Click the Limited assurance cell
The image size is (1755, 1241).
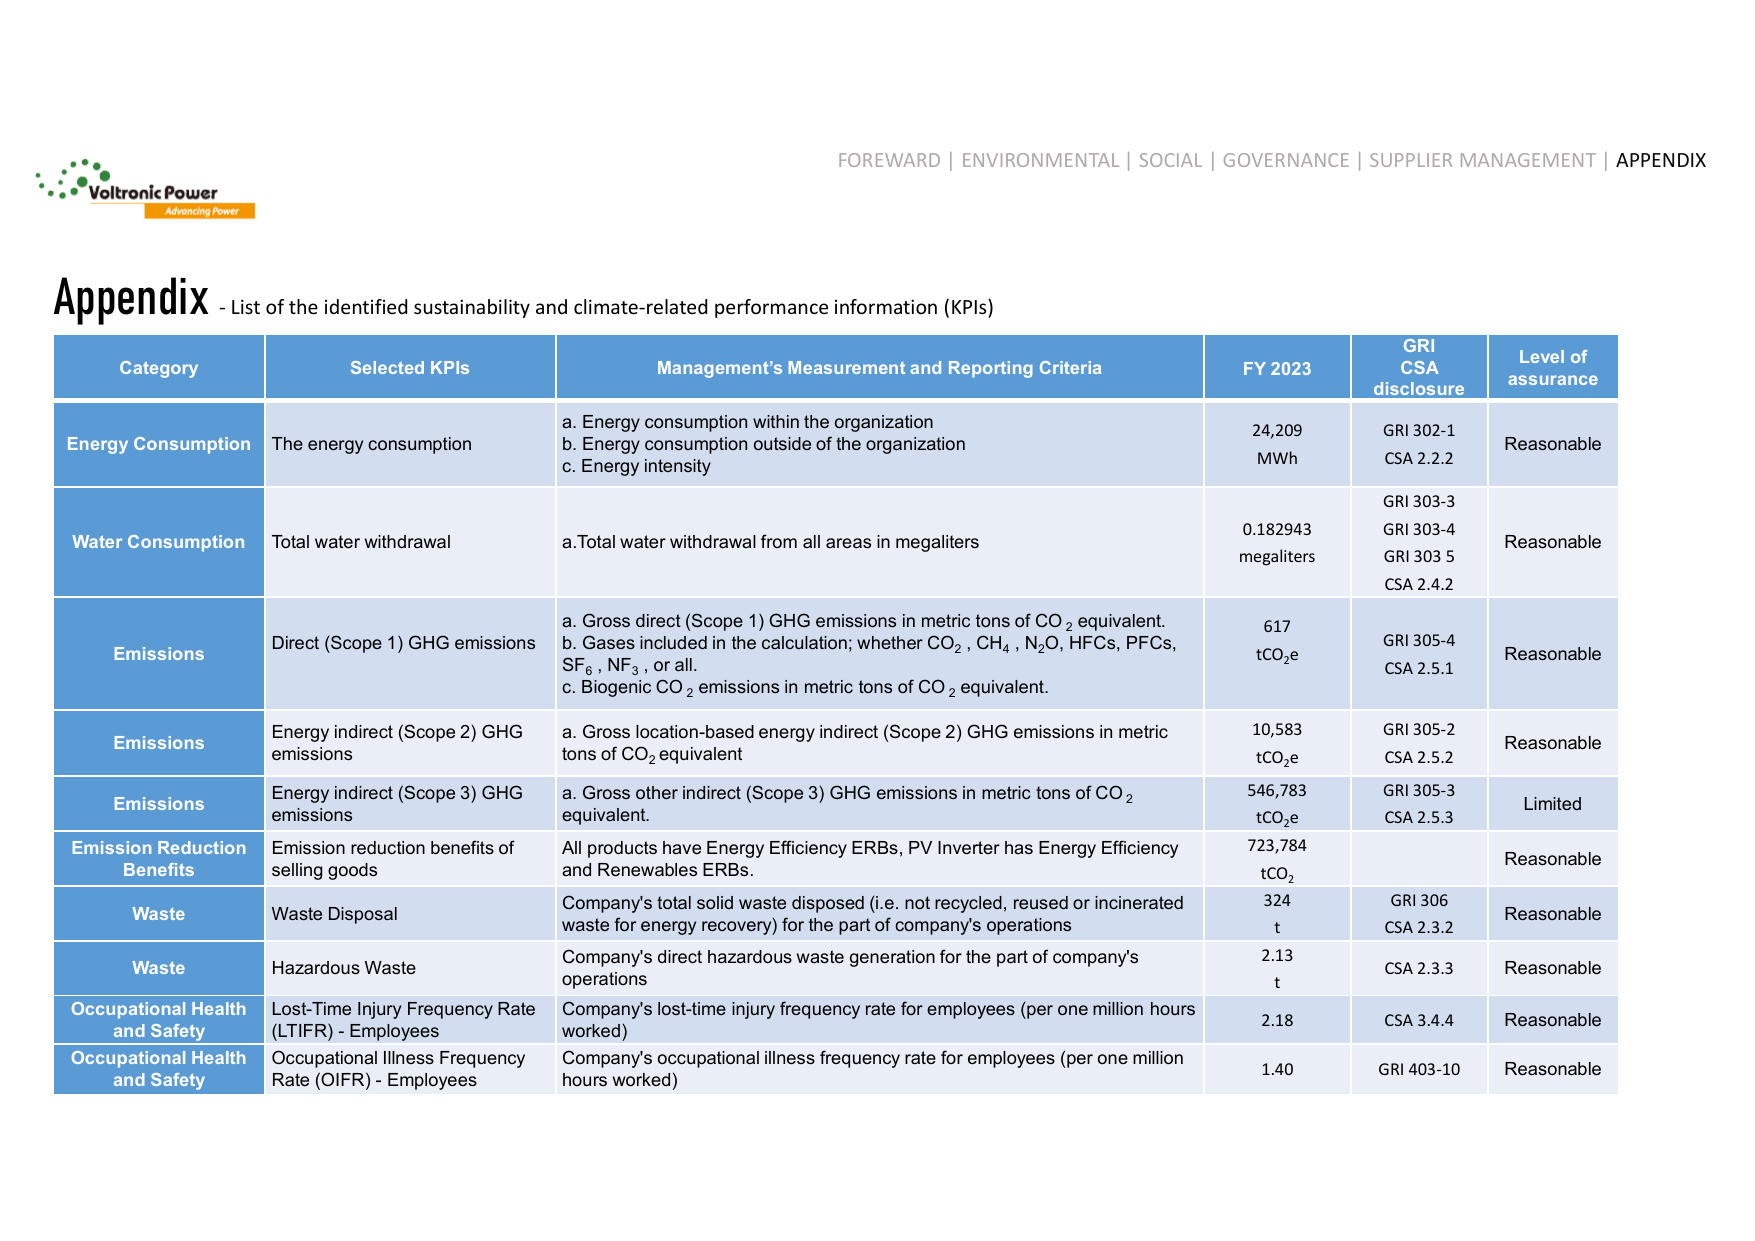point(1553,804)
